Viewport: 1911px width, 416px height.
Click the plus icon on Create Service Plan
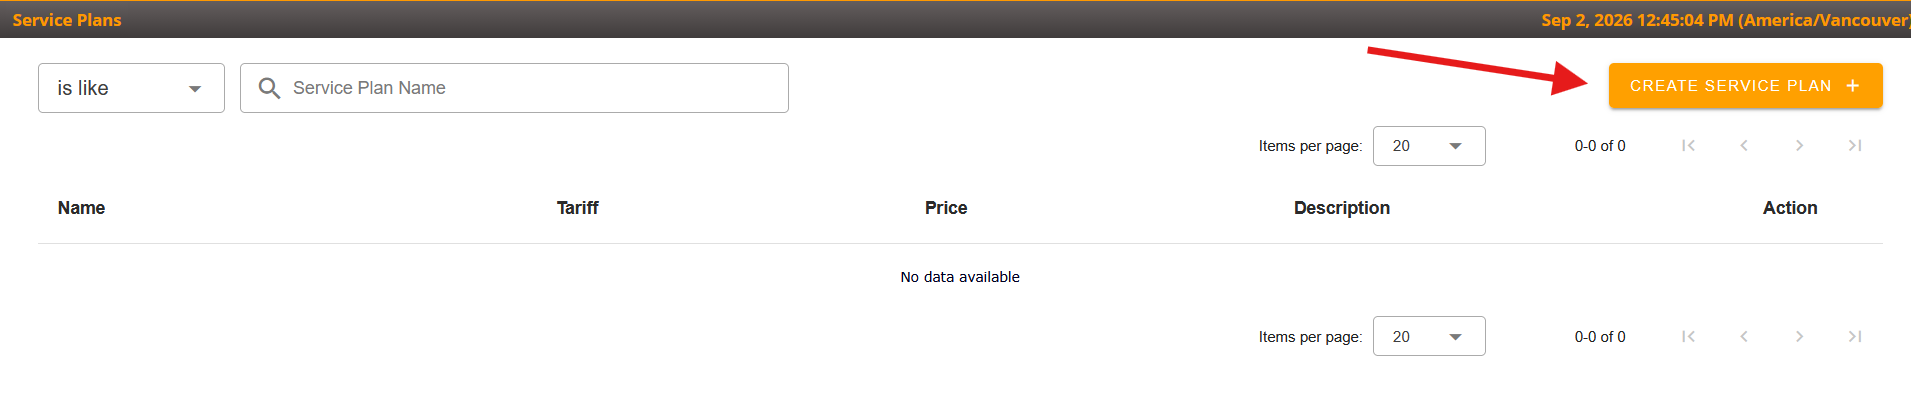tap(1853, 86)
